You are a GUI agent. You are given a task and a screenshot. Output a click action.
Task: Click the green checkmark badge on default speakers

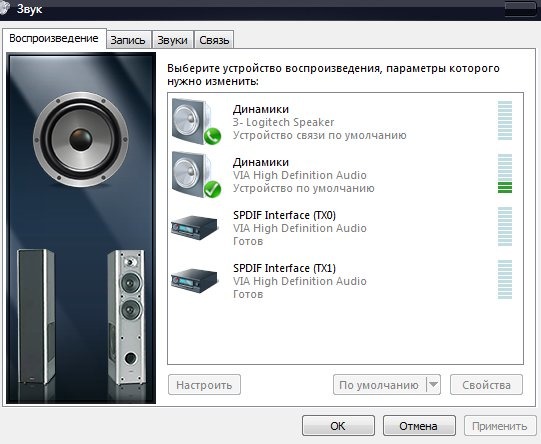click(212, 189)
